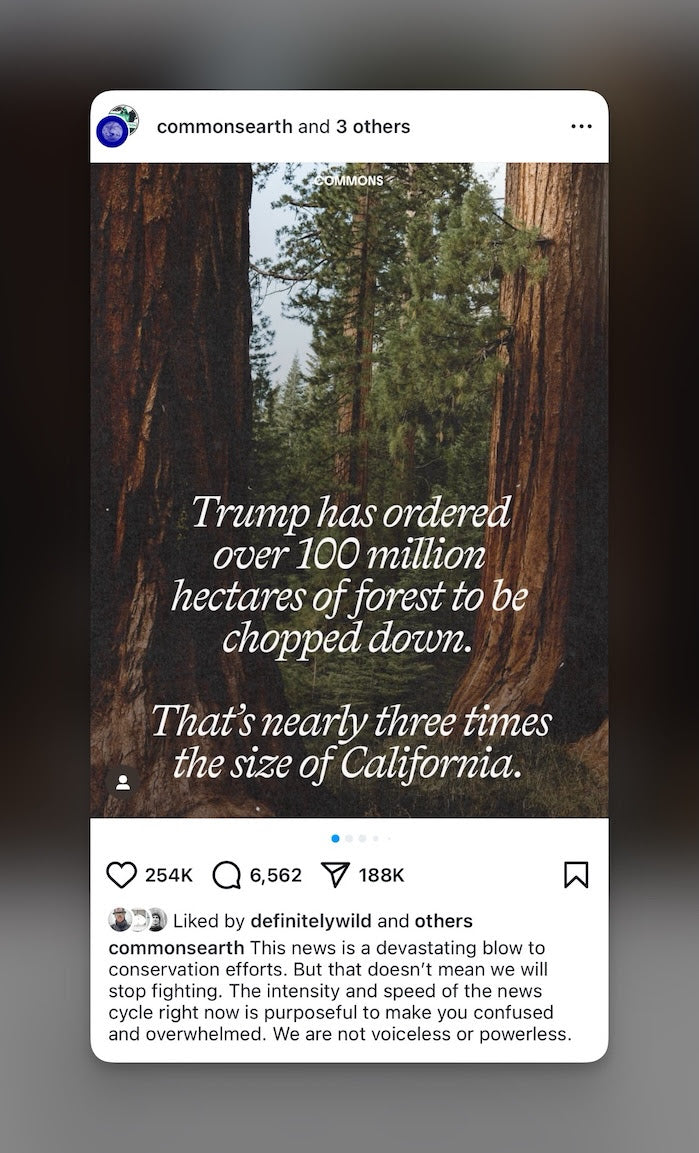The height and width of the screenshot is (1153, 699).
Task: Show "others" who liked the post
Action: click(444, 921)
